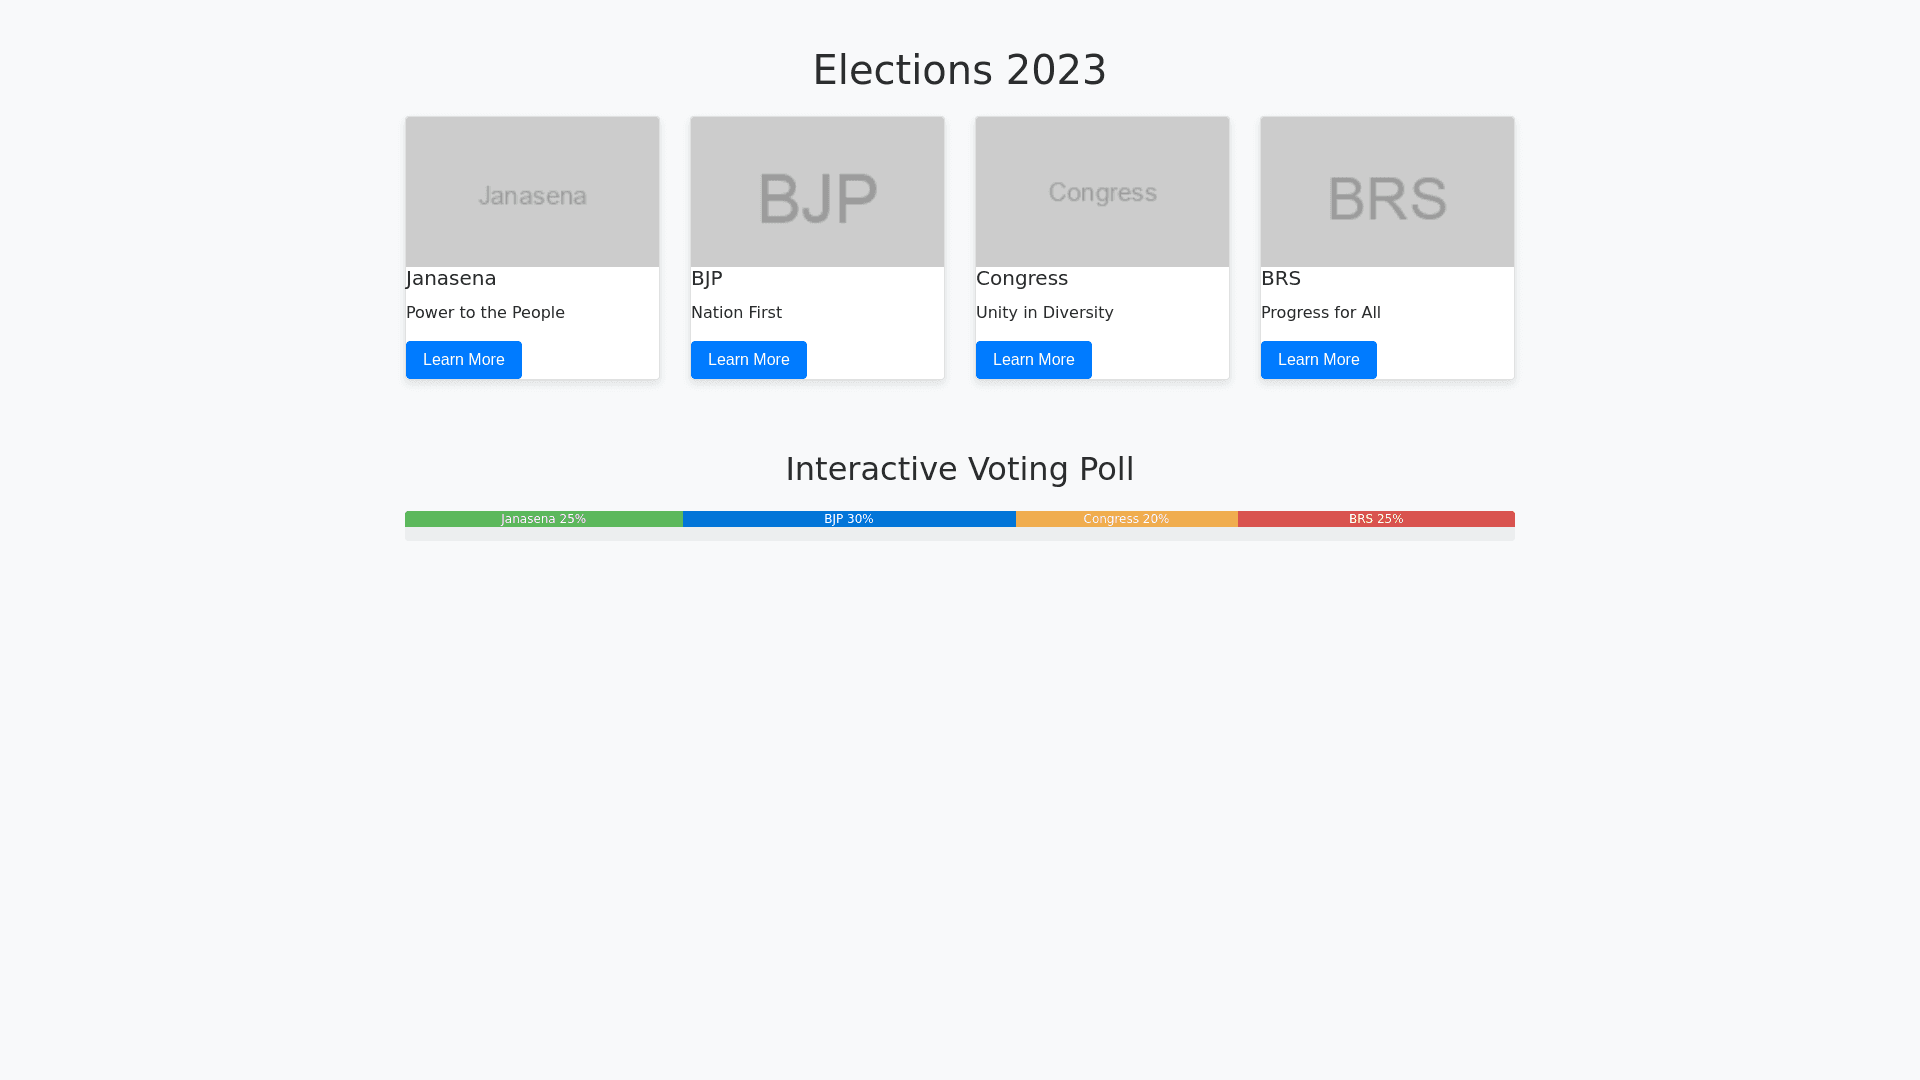
Task: Select the blue BJP 30% poll segment
Action: point(849,519)
